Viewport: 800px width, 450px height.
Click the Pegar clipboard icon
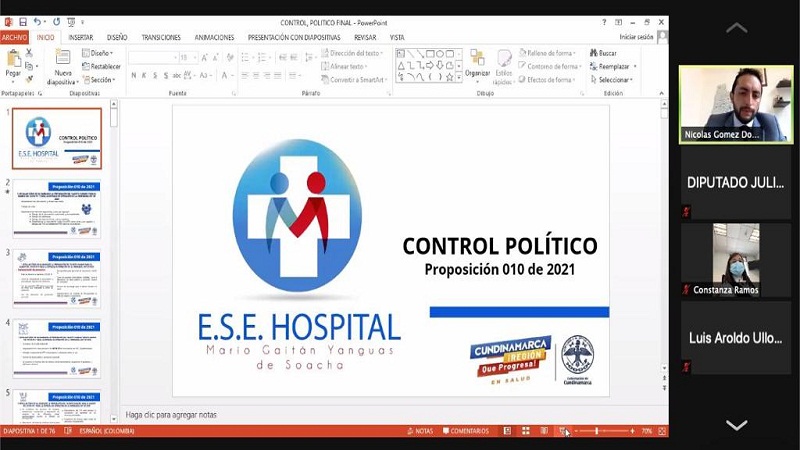[13, 59]
